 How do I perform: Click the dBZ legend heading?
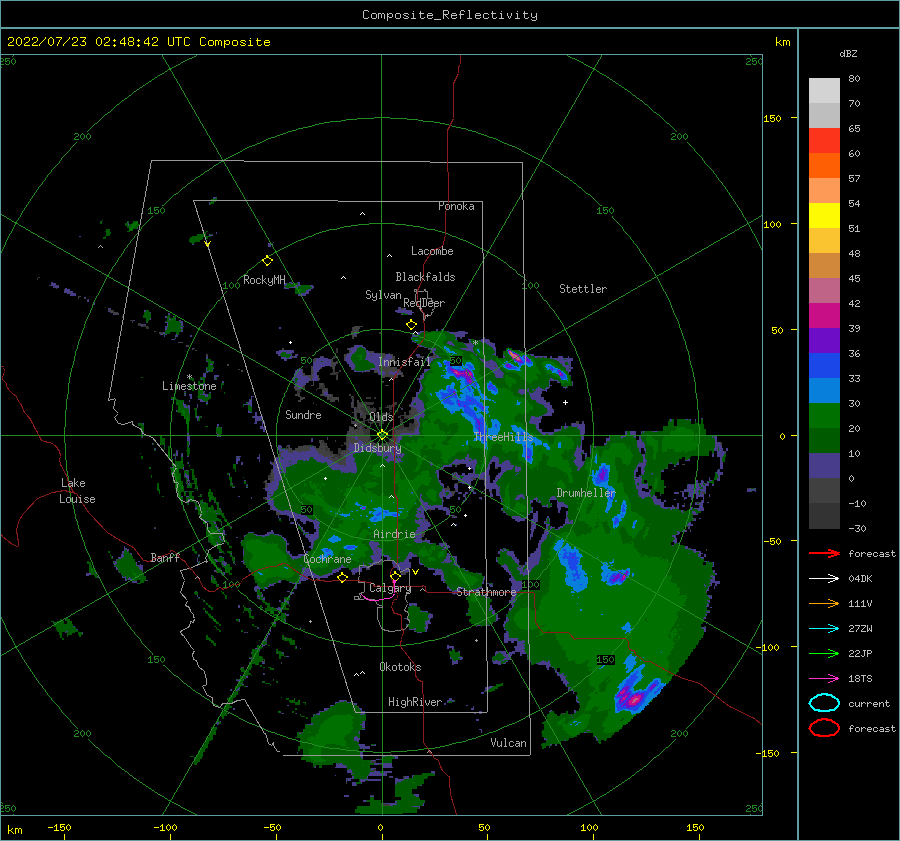click(848, 53)
